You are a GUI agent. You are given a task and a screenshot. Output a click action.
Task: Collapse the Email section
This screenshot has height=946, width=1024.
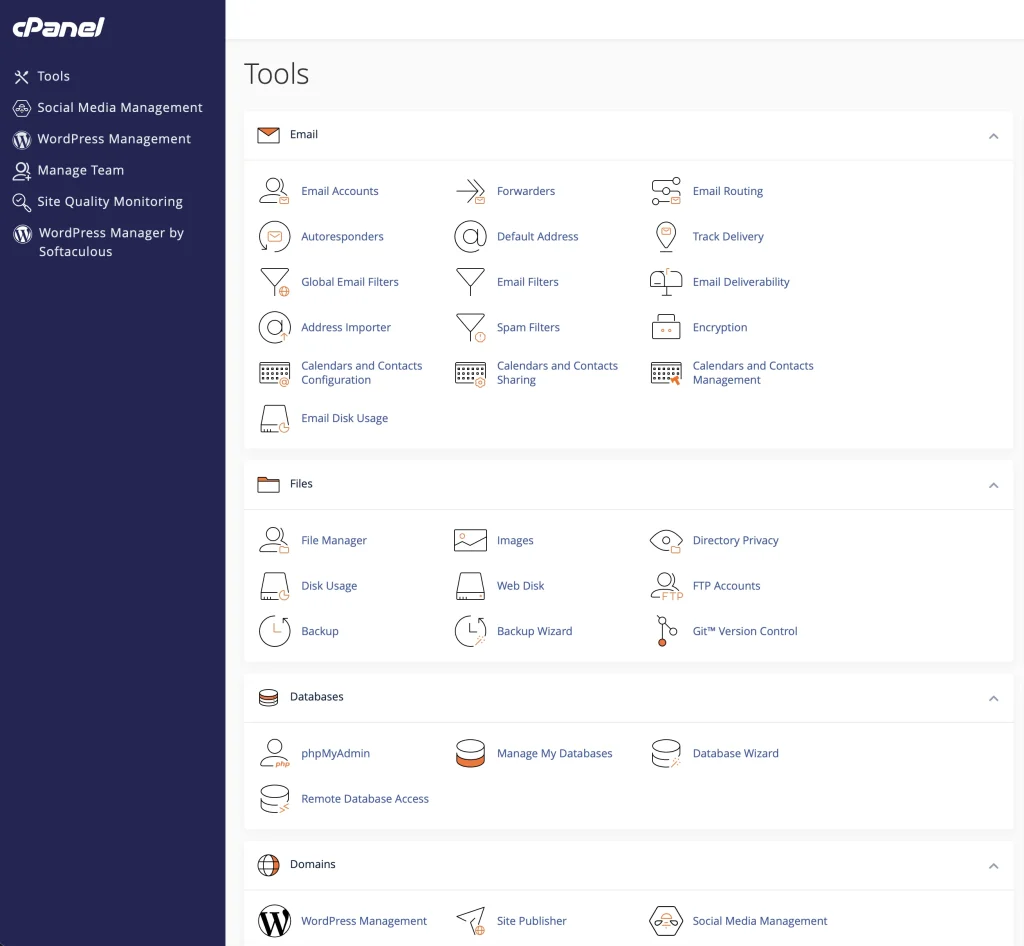point(993,136)
